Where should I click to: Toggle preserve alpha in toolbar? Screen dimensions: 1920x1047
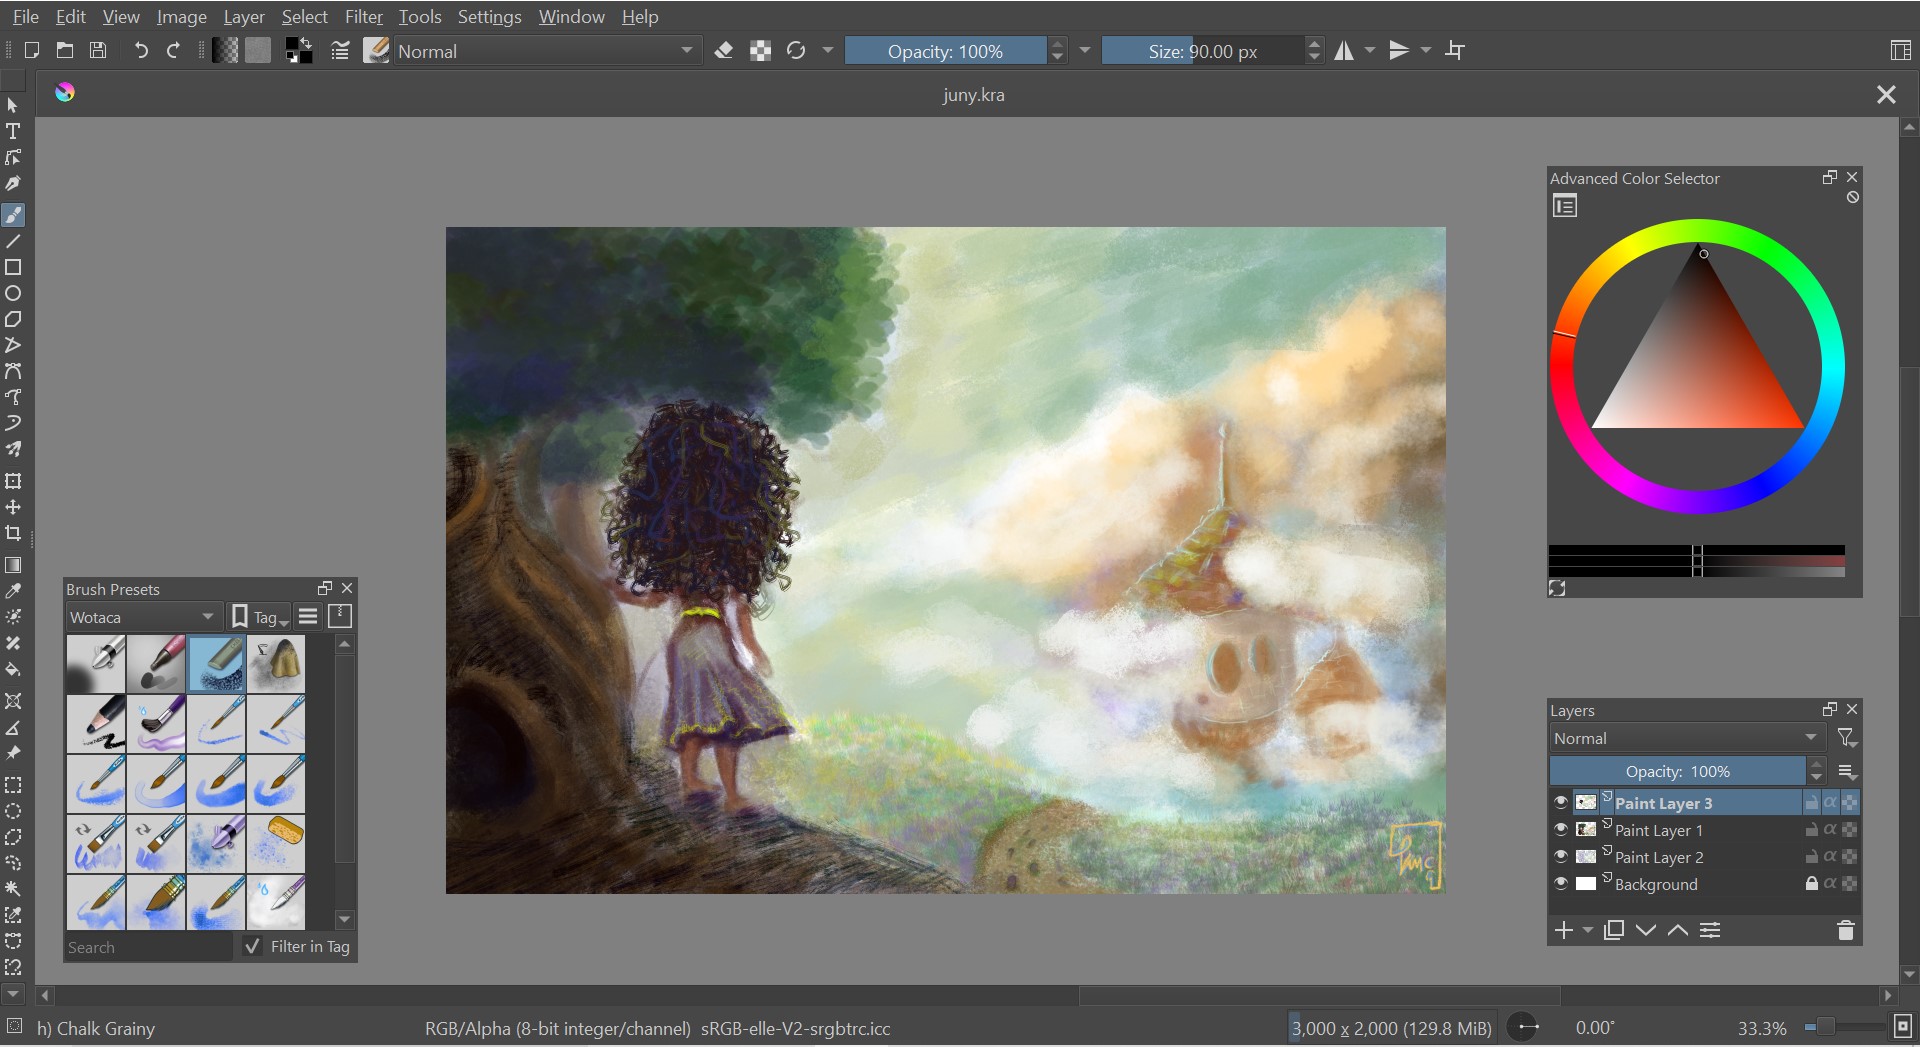tap(760, 50)
